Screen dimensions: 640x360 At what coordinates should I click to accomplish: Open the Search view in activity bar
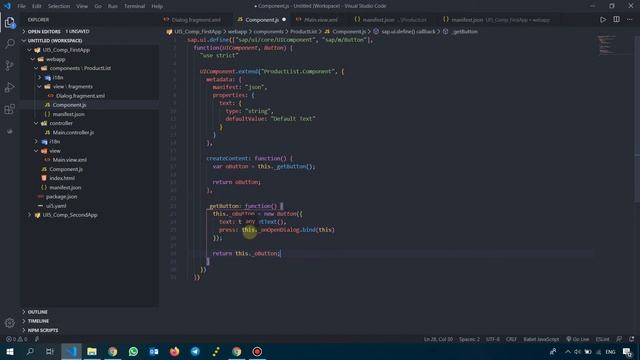pos(10,44)
